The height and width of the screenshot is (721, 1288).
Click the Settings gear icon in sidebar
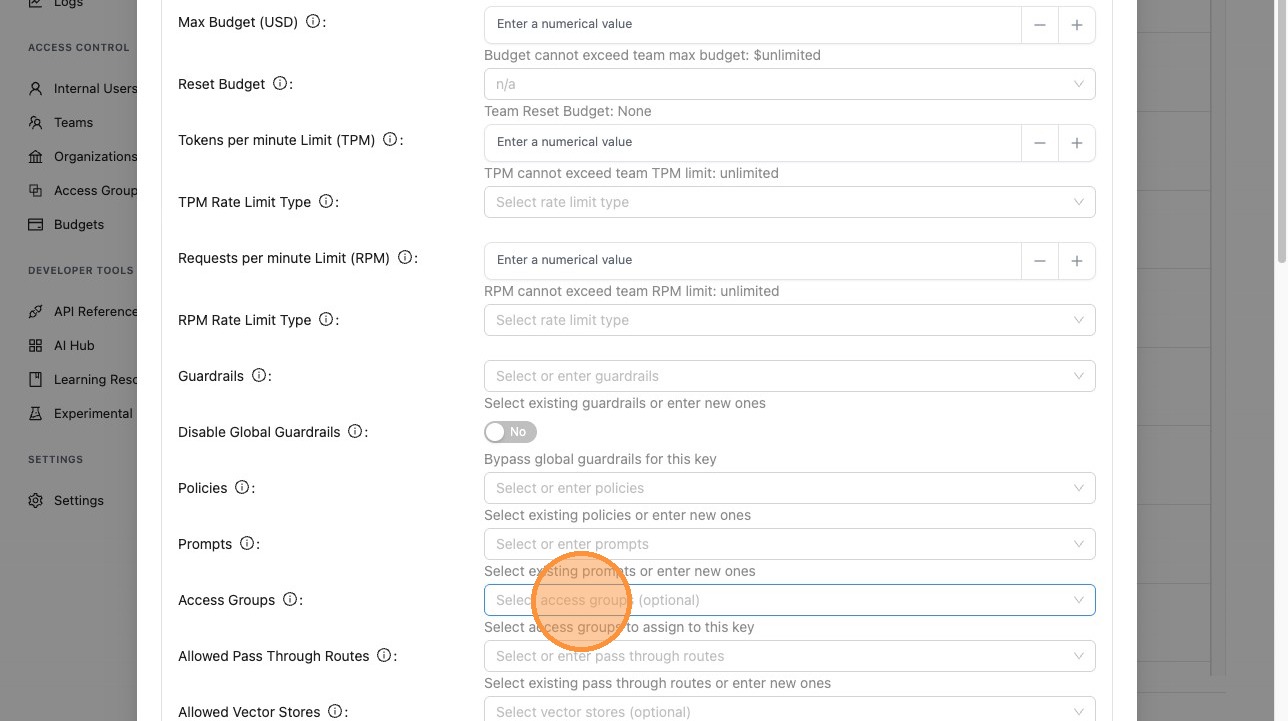pos(36,500)
